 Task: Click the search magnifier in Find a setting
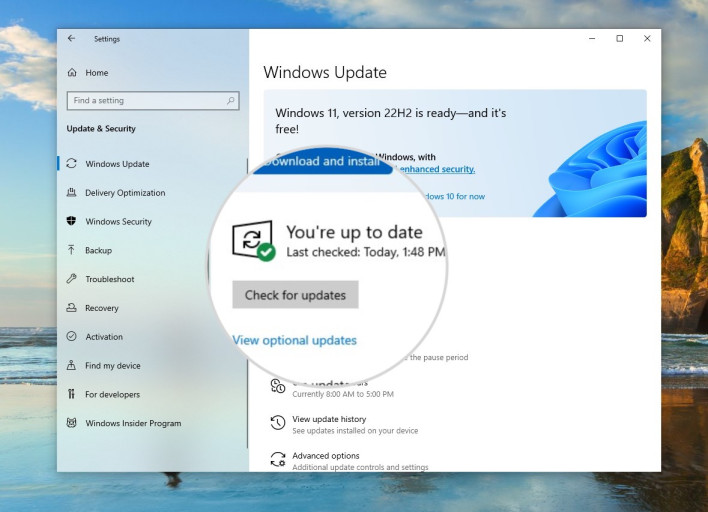click(231, 100)
